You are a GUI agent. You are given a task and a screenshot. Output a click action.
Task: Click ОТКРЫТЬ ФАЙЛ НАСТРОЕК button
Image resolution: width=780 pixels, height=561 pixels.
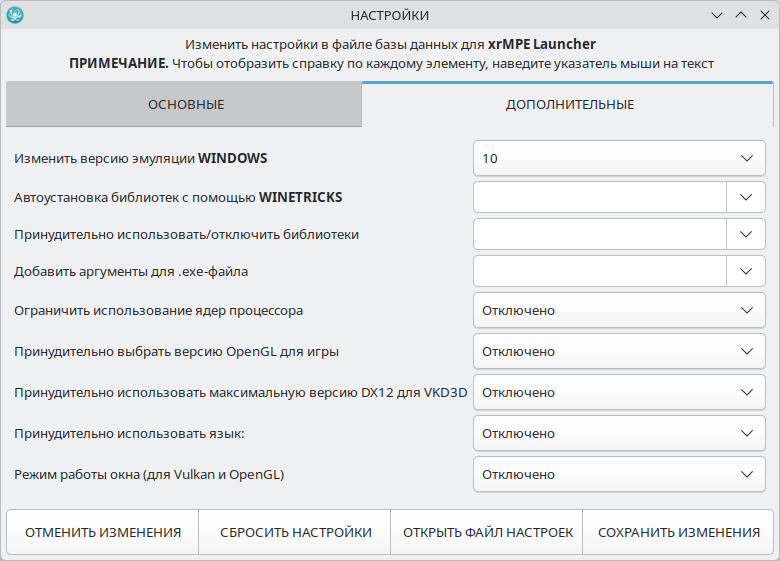coord(488,532)
